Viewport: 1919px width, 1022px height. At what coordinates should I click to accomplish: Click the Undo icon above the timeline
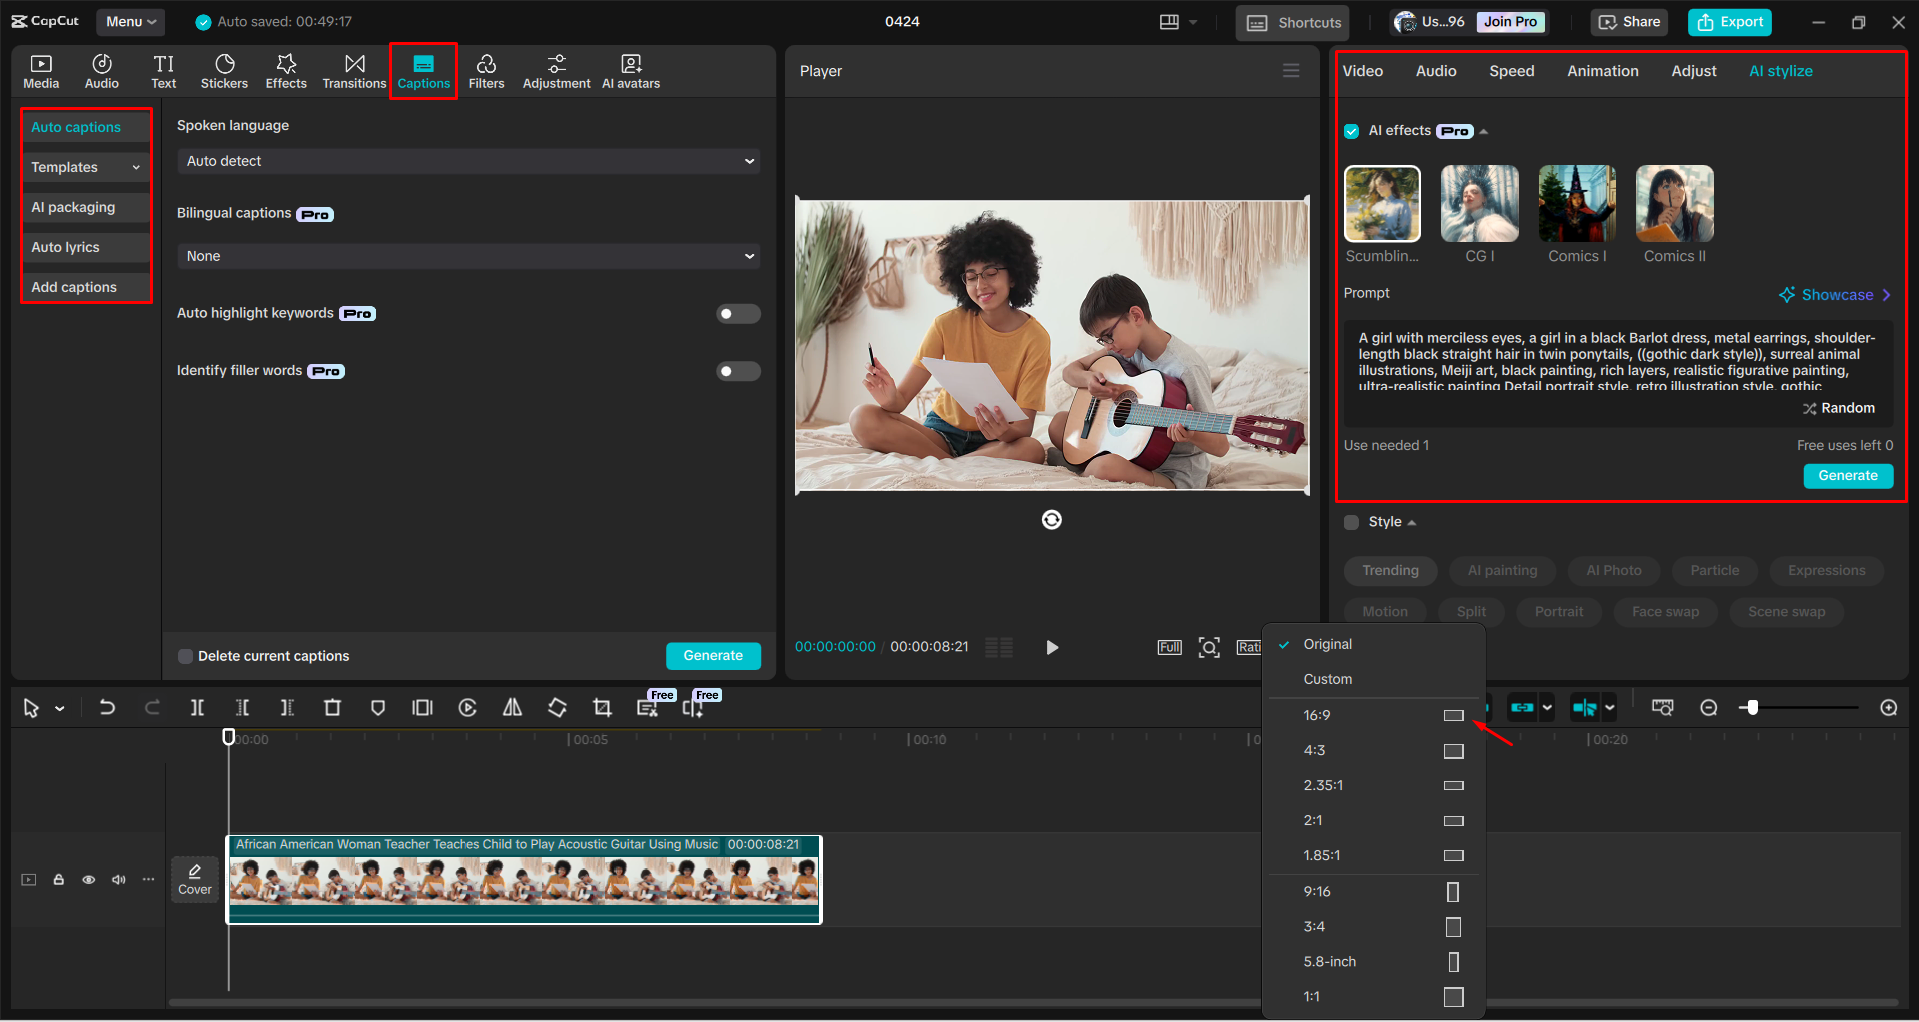click(107, 707)
